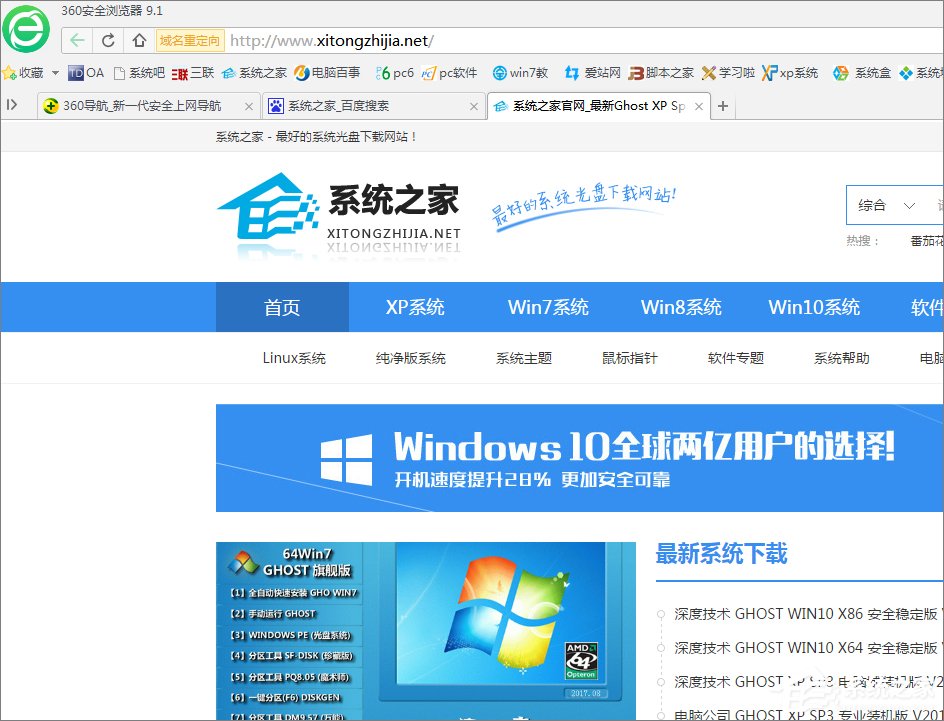The width and height of the screenshot is (944, 721).
Task: Open the pc6 bookmark
Action: click(395, 73)
